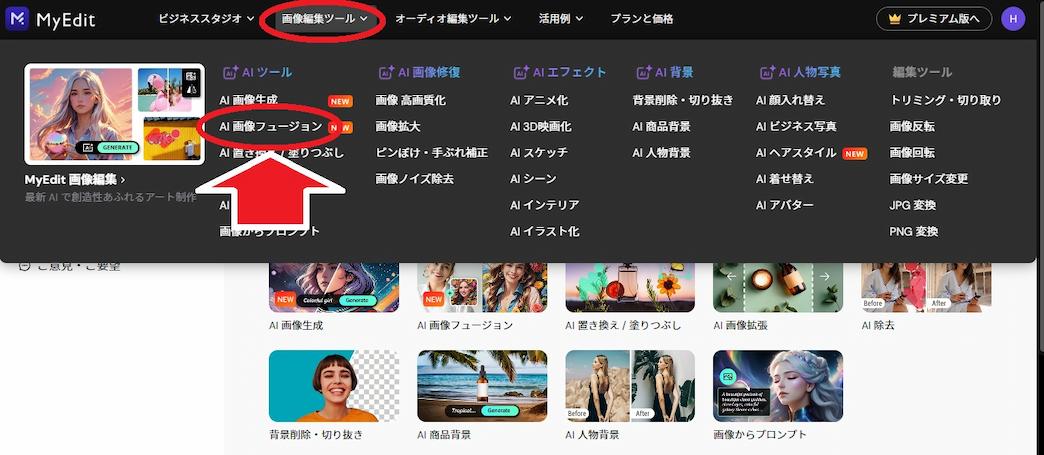Click the crown icon in premium button
This screenshot has height=455, width=1044.
pos(896,19)
